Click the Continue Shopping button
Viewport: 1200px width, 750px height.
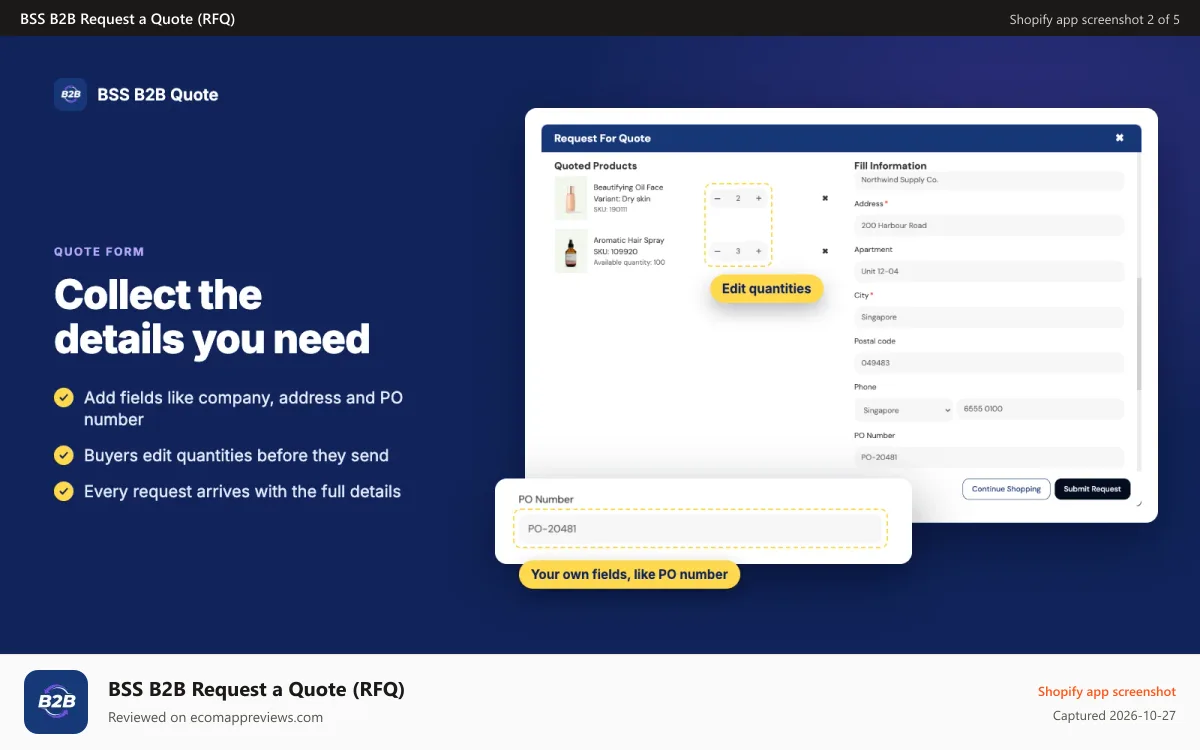[x=1006, y=489]
